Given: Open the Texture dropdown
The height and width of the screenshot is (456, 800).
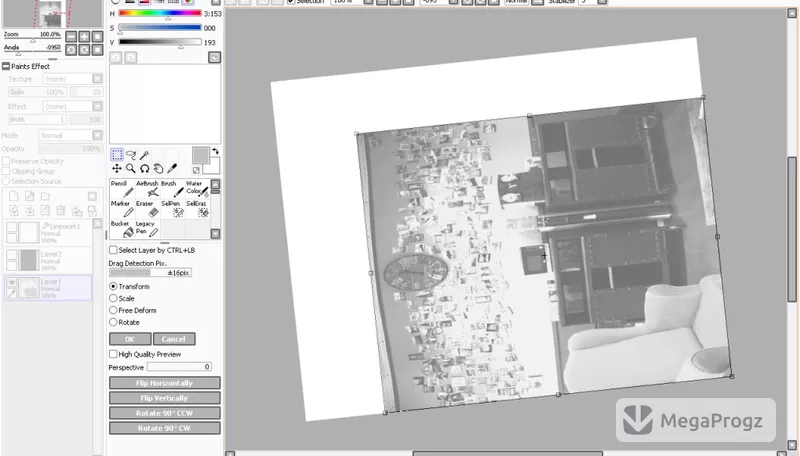Looking at the screenshot, I should [x=97, y=79].
